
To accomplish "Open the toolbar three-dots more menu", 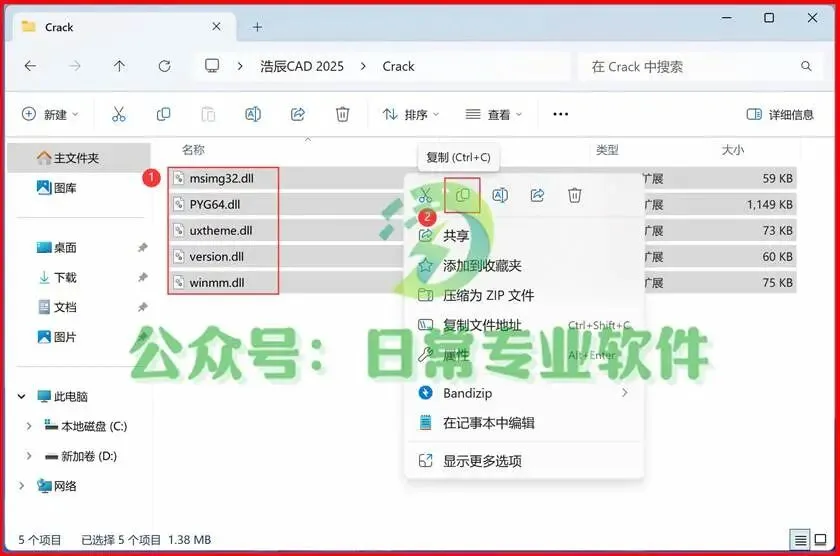I will [x=560, y=114].
